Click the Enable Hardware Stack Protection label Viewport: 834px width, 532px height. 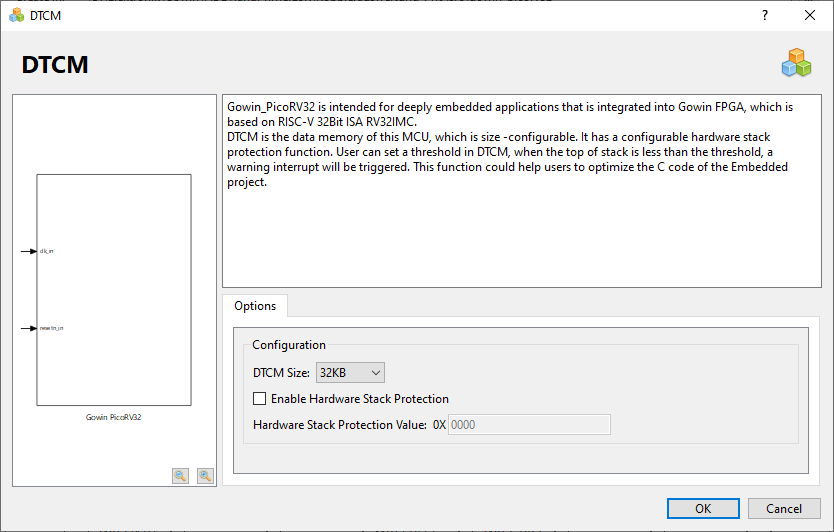(360, 398)
